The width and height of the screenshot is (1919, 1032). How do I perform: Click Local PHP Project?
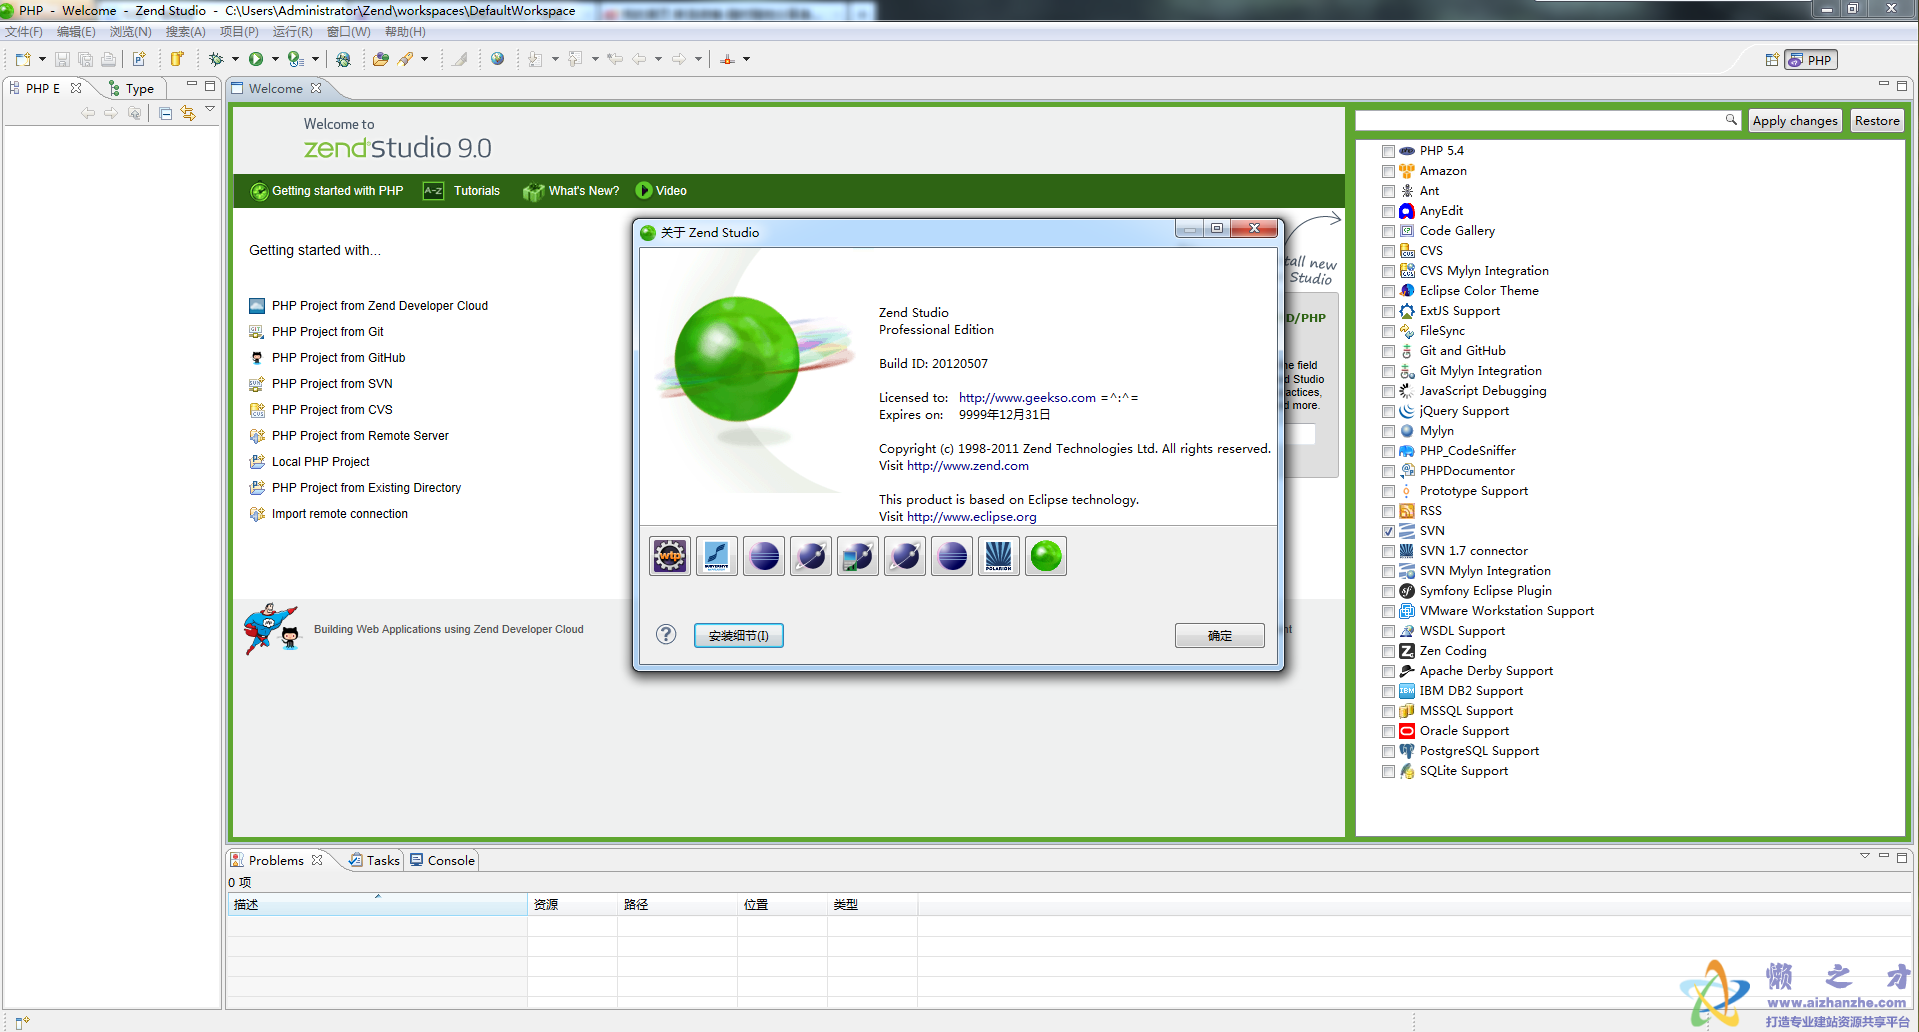pos(321,462)
